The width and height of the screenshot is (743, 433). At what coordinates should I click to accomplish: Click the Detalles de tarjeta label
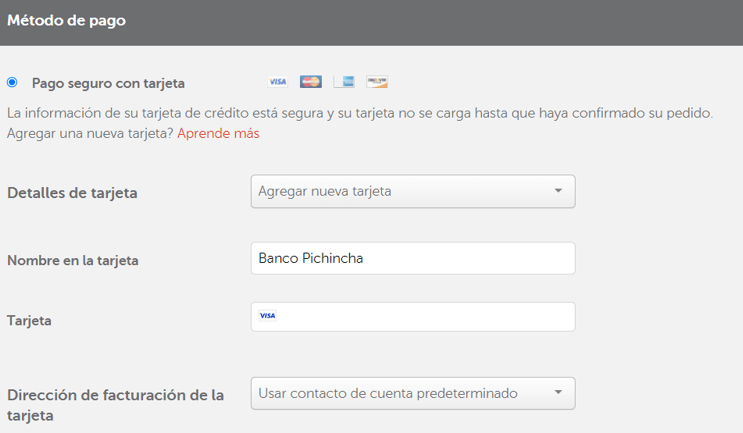click(x=72, y=193)
